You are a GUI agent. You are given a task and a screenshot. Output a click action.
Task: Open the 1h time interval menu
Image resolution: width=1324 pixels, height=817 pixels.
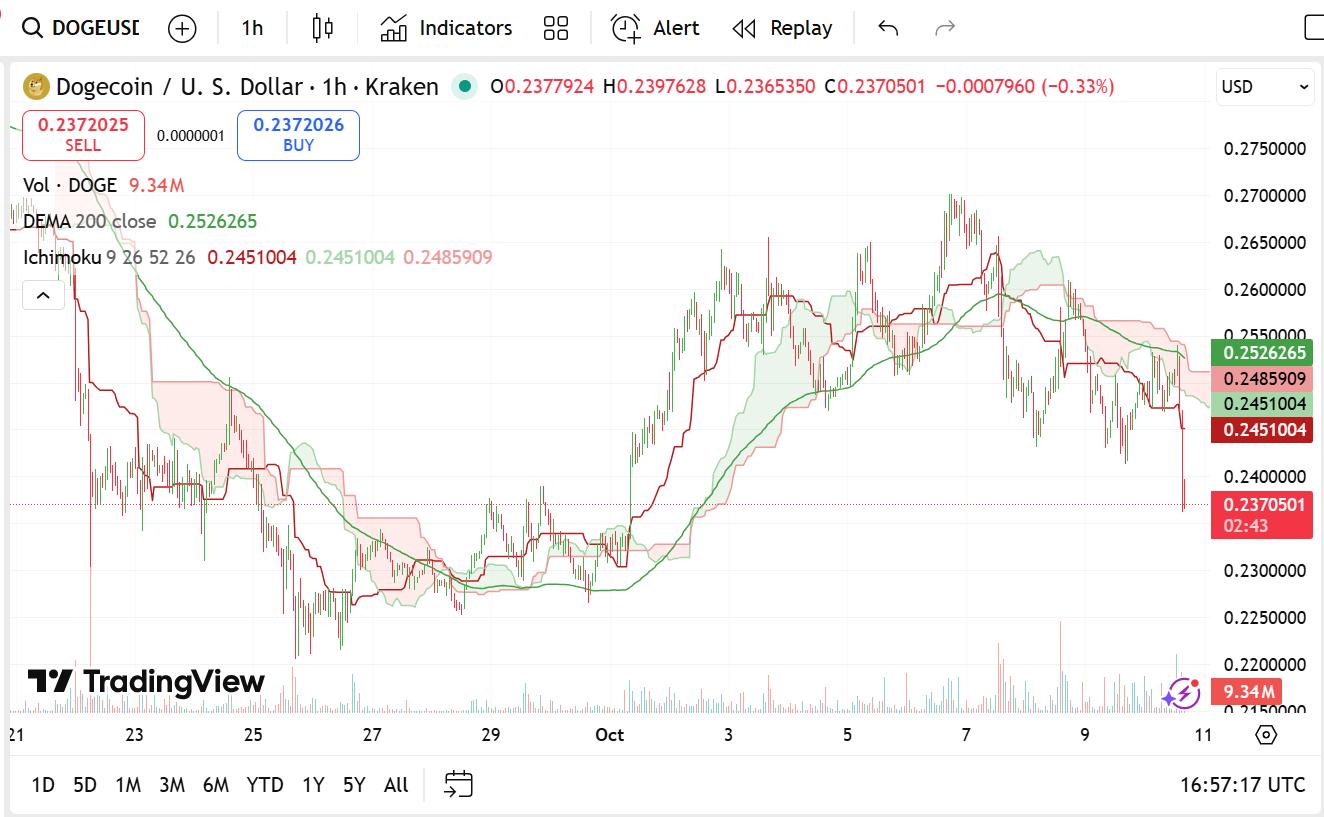(x=253, y=28)
